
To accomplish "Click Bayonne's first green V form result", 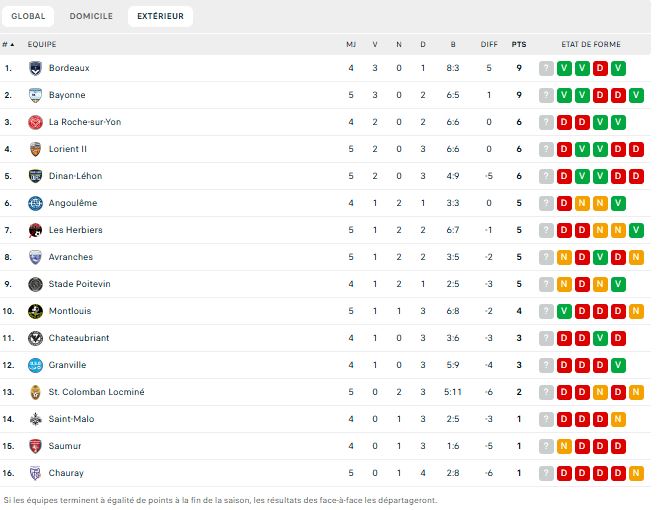I will point(564,95).
